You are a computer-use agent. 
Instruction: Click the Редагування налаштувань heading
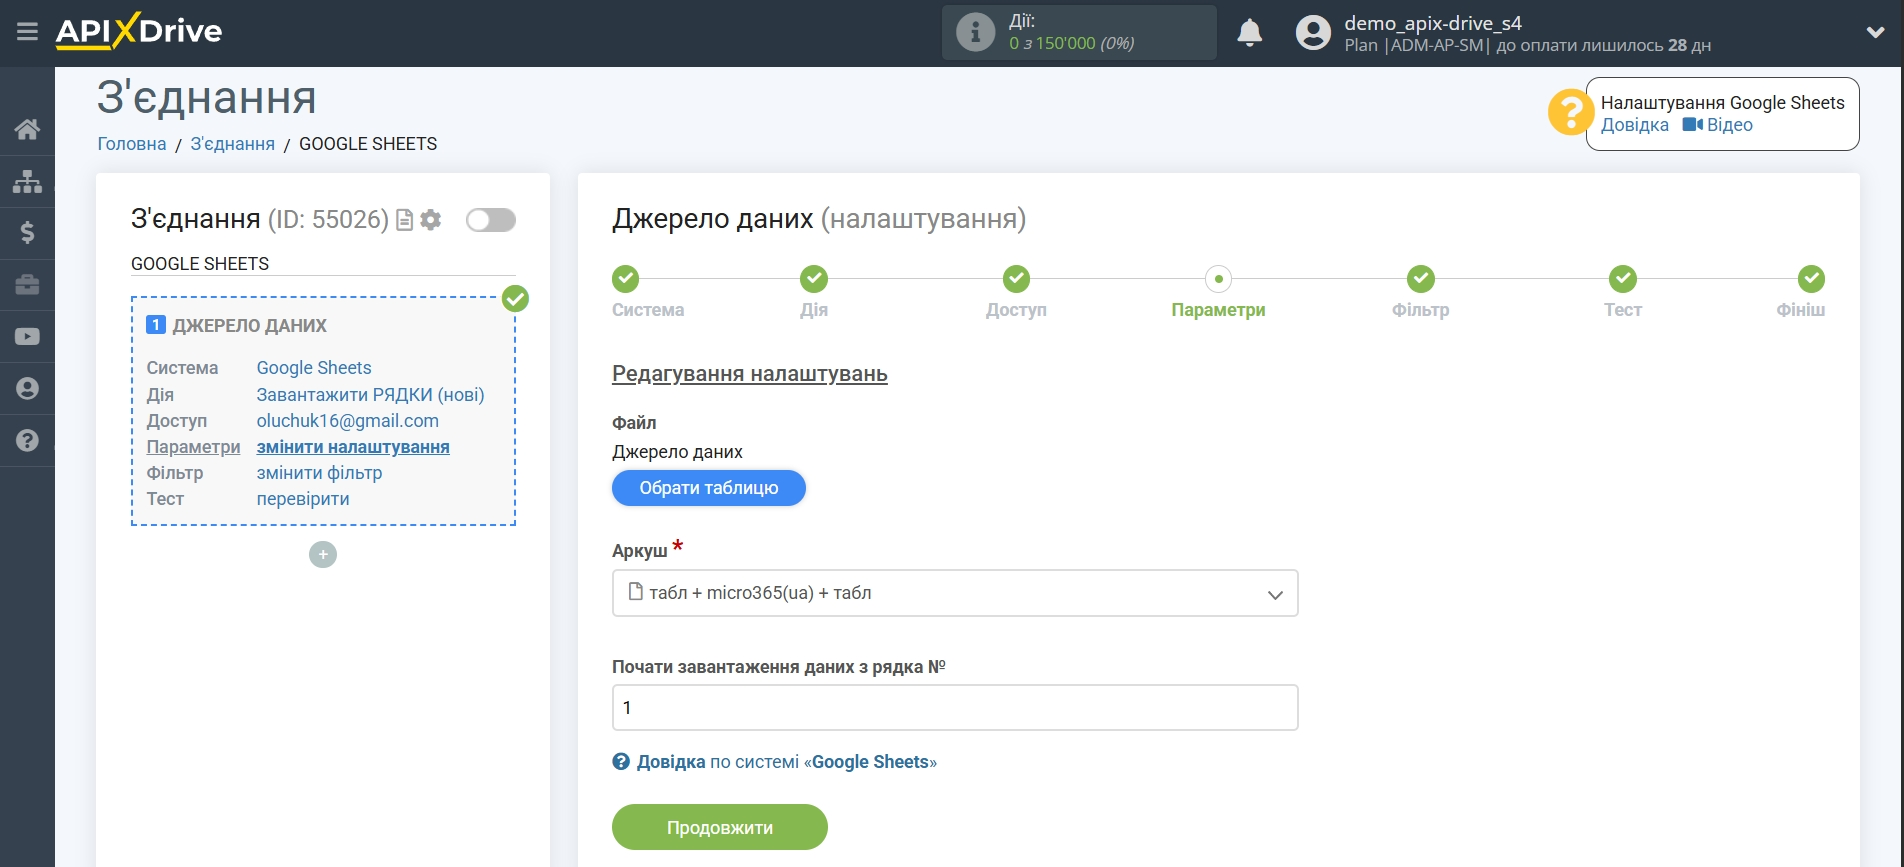(750, 374)
